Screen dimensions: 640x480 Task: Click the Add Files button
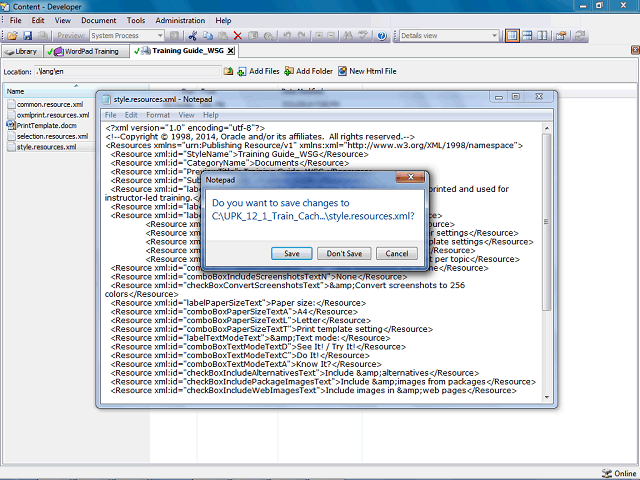pyautogui.click(x=259, y=71)
